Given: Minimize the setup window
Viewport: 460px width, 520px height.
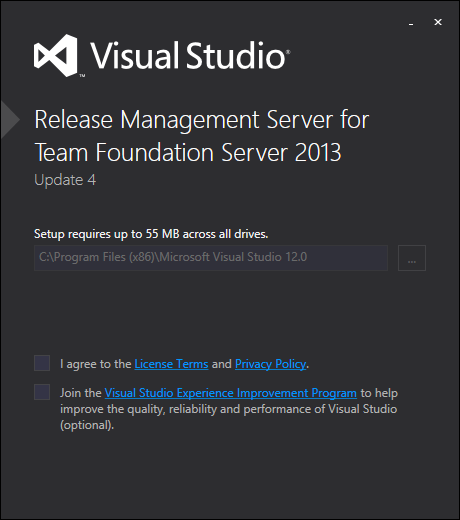Looking at the screenshot, I should [x=411, y=23].
